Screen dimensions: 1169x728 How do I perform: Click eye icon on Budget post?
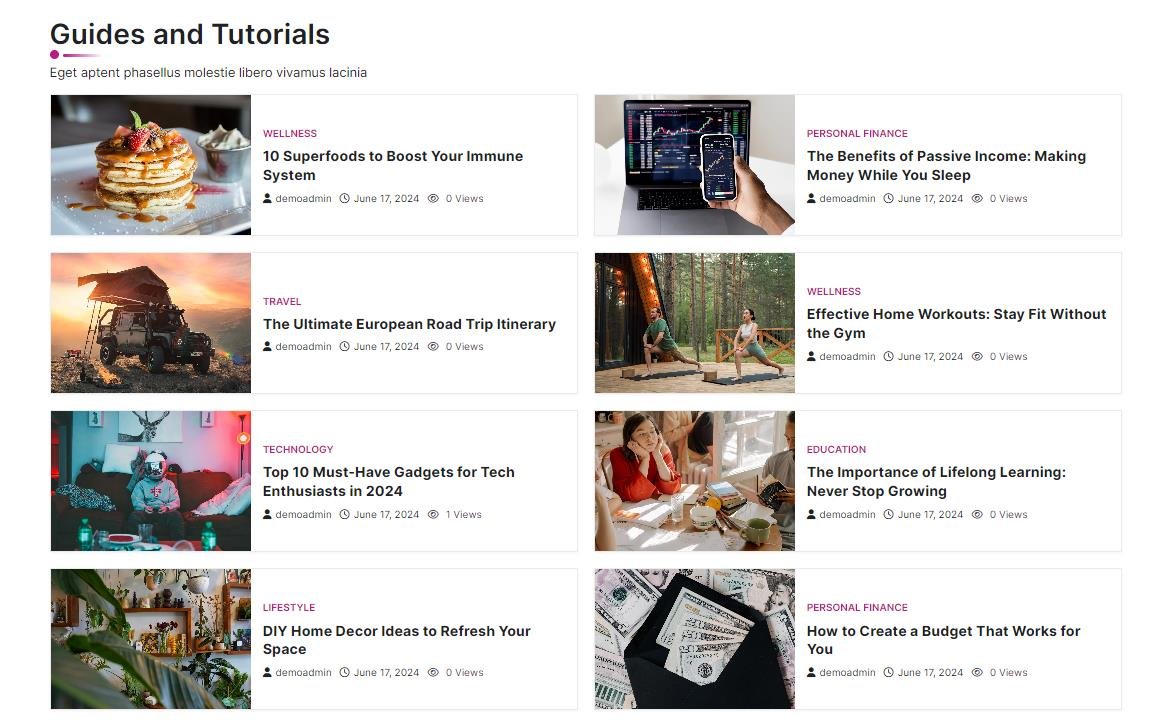(977, 672)
